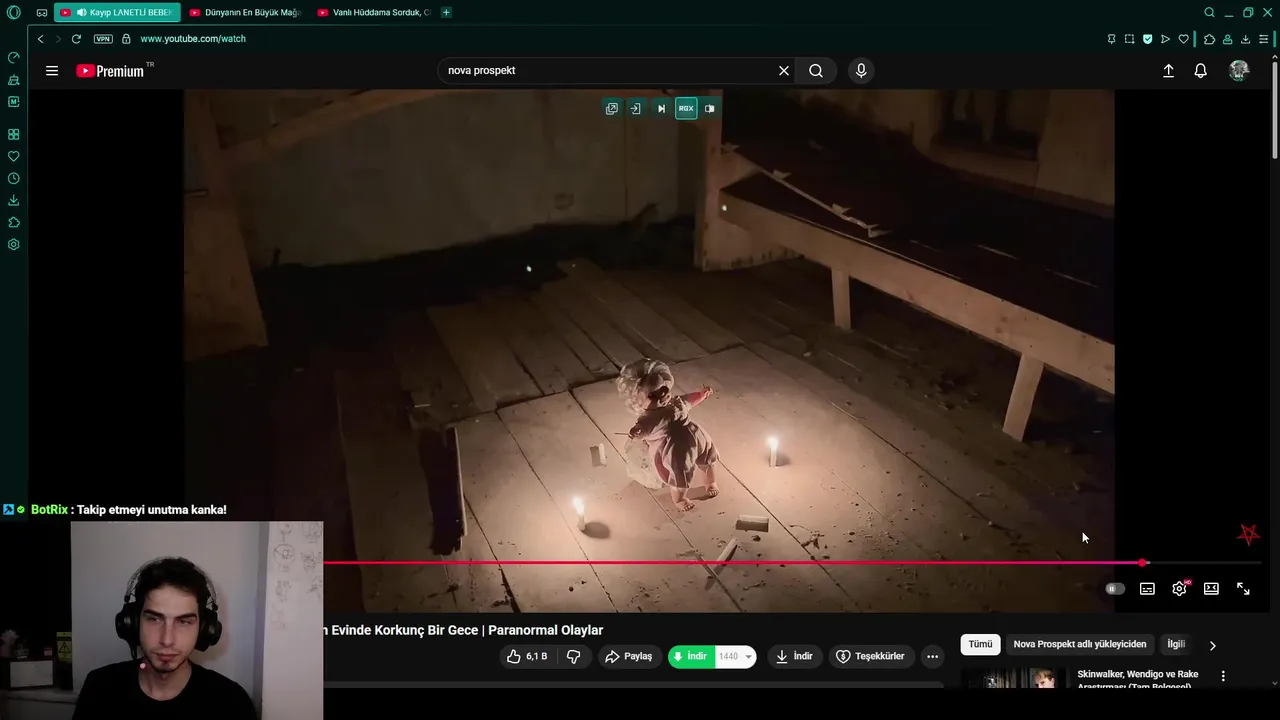
Task: Reload the current YouTube page
Action: point(76,39)
